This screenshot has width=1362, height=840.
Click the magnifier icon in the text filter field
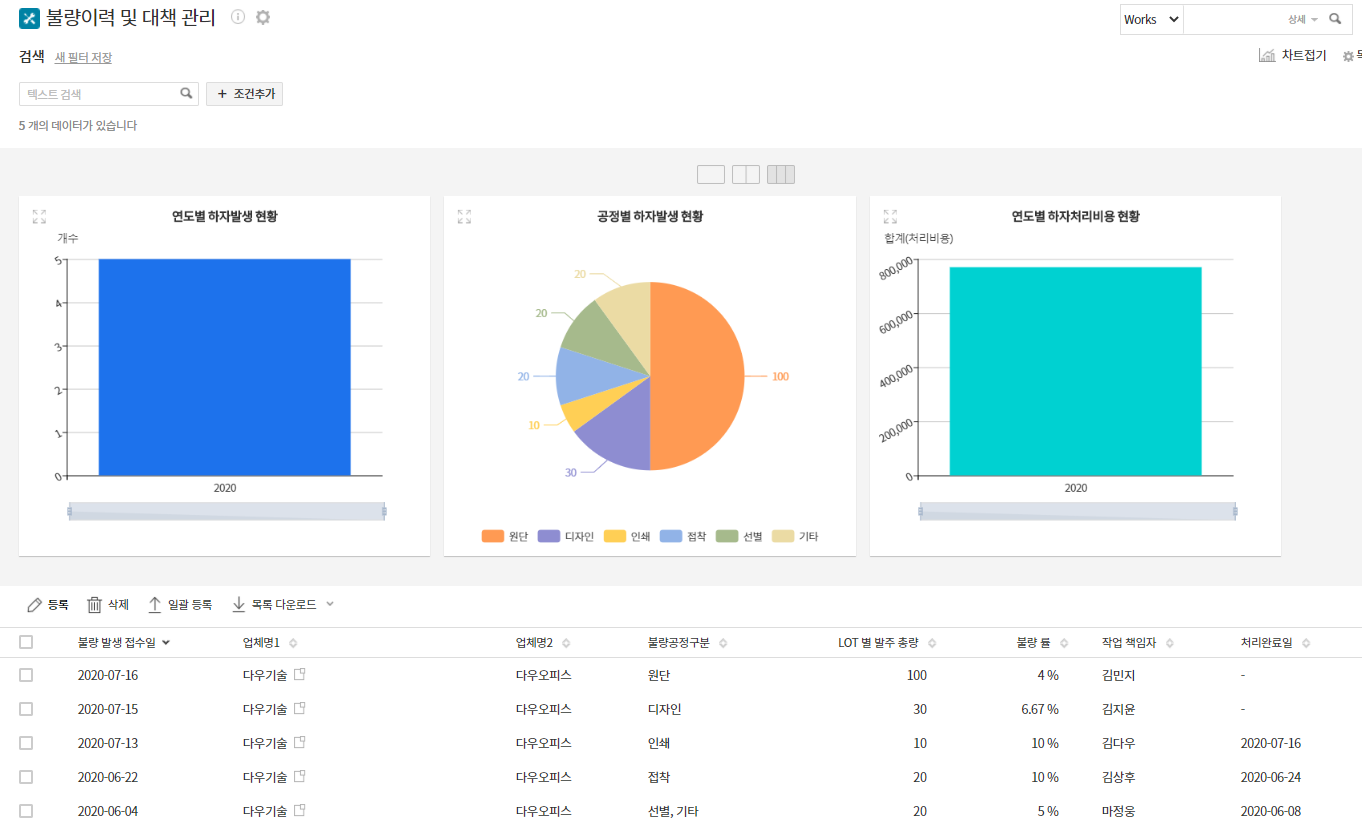186,93
